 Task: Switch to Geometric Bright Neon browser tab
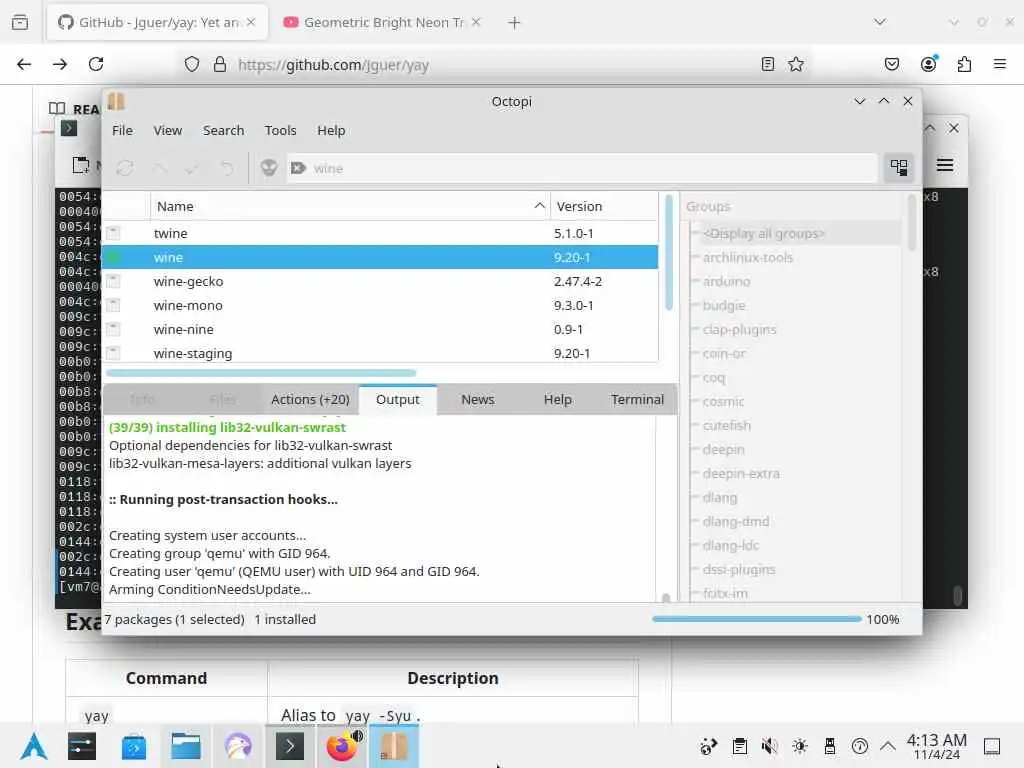[383, 22]
